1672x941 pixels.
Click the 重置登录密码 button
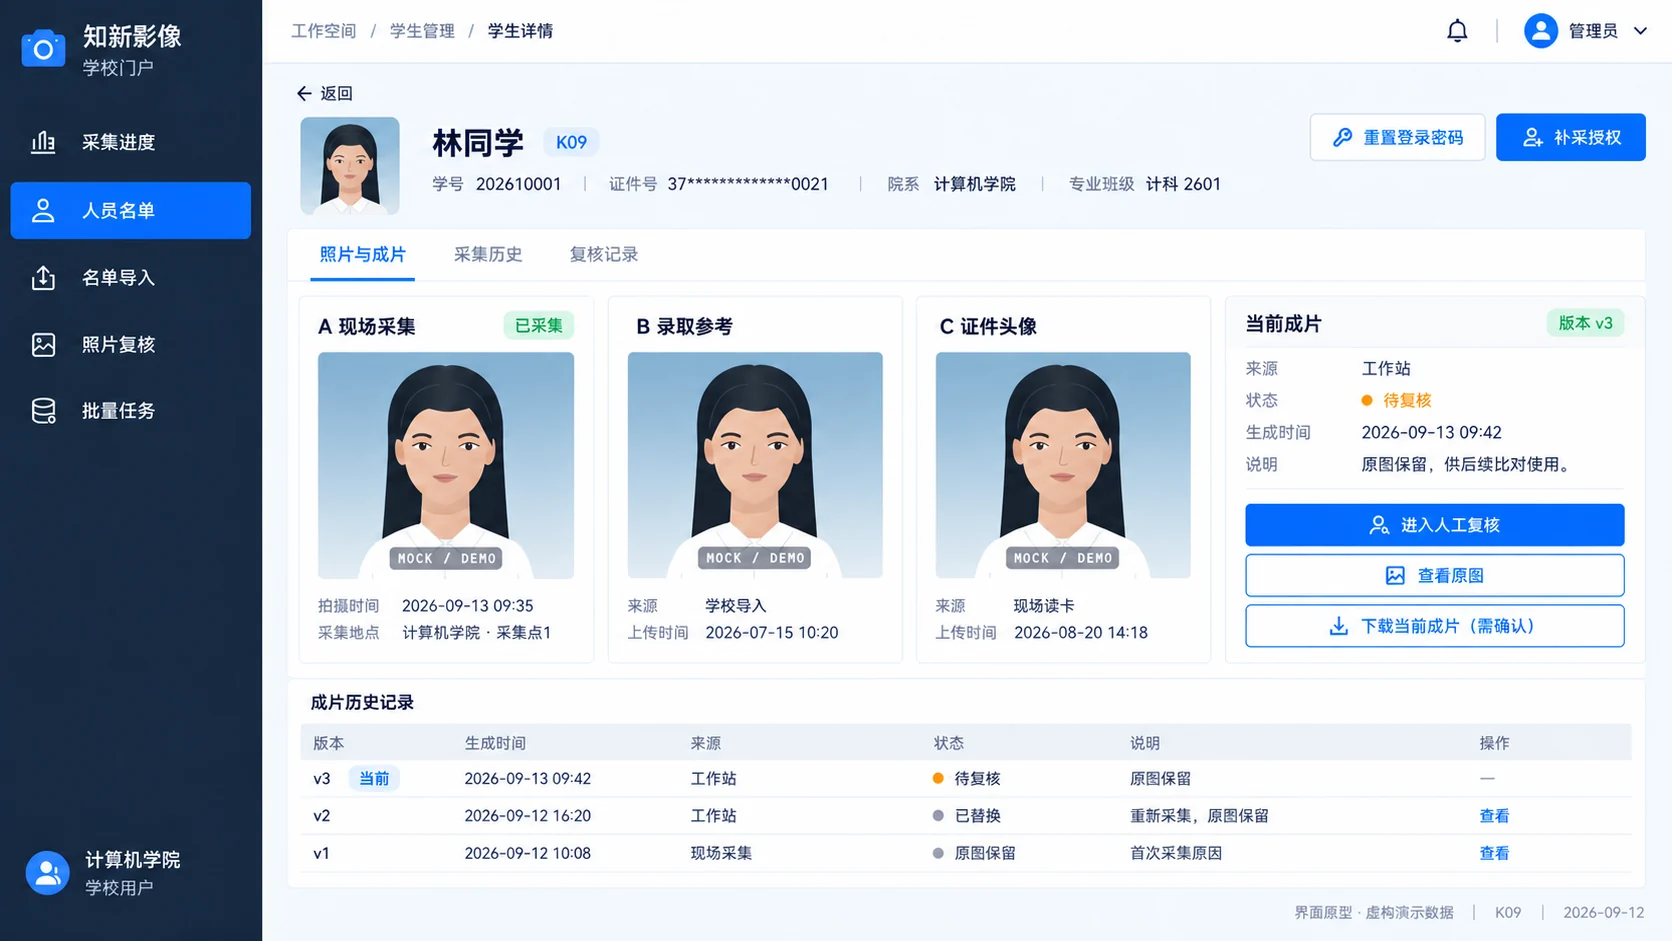(x=1397, y=137)
